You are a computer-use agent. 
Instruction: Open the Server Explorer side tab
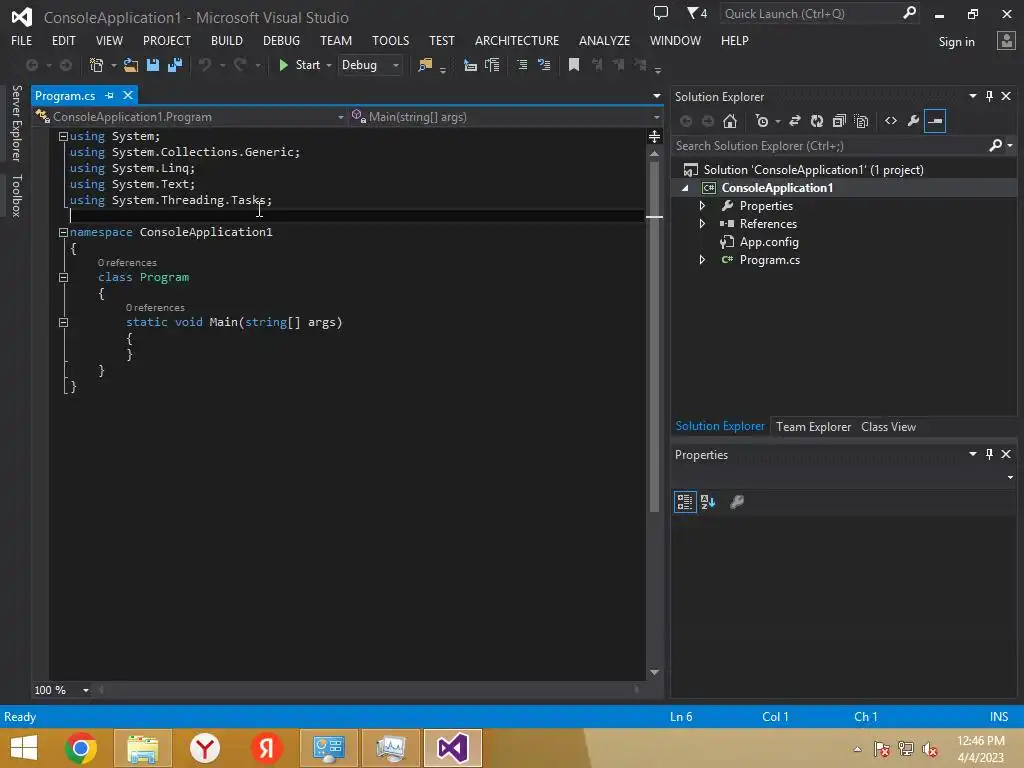point(17,123)
